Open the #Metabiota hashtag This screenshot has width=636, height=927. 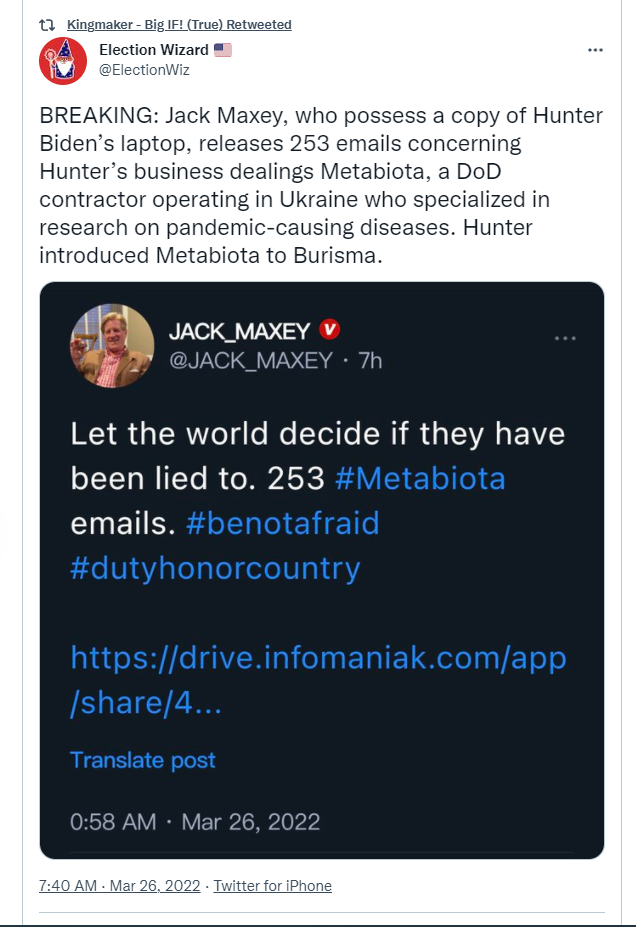coord(420,478)
